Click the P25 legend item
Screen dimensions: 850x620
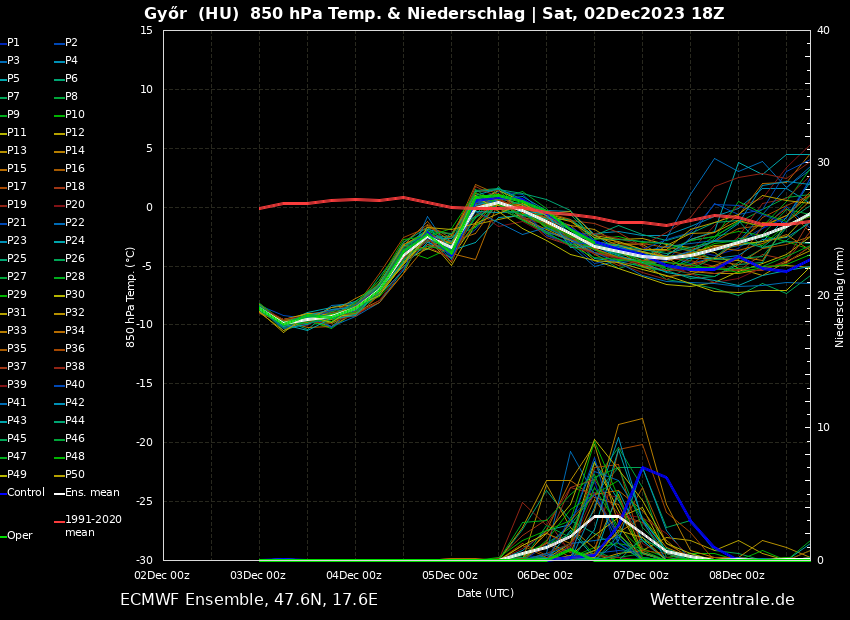coord(17,259)
